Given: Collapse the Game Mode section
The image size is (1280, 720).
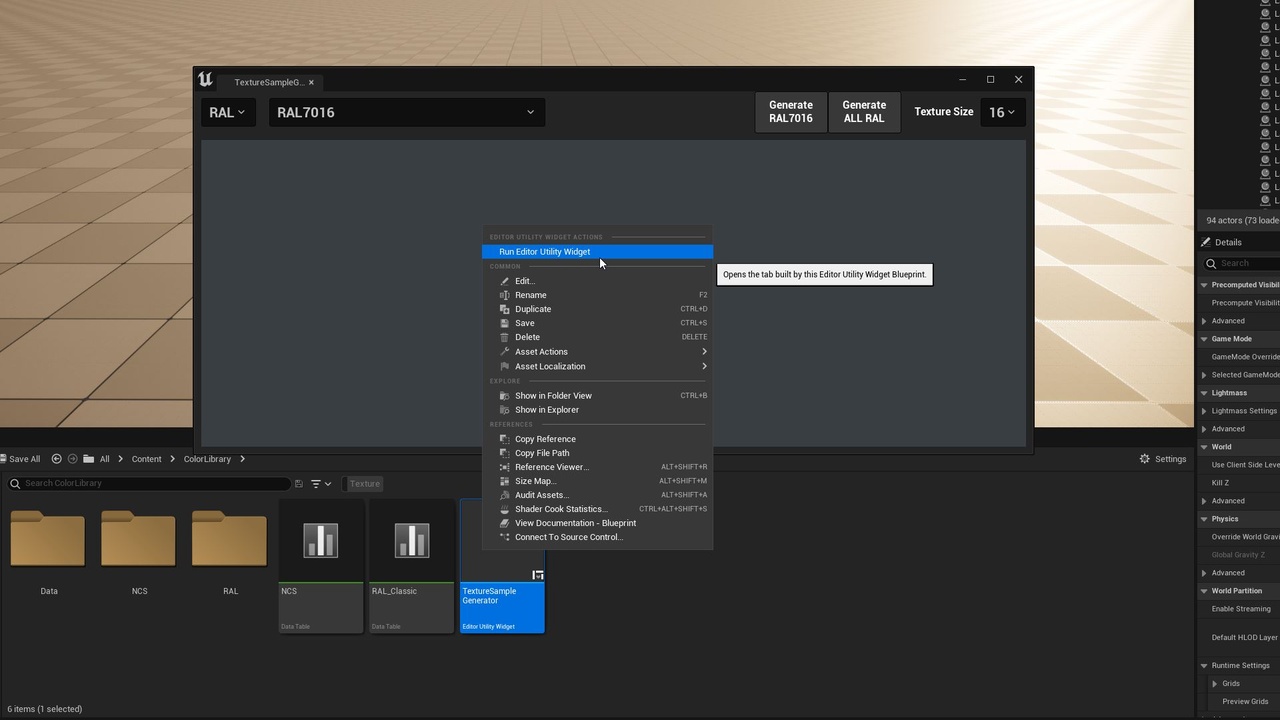Looking at the screenshot, I should (1204, 339).
